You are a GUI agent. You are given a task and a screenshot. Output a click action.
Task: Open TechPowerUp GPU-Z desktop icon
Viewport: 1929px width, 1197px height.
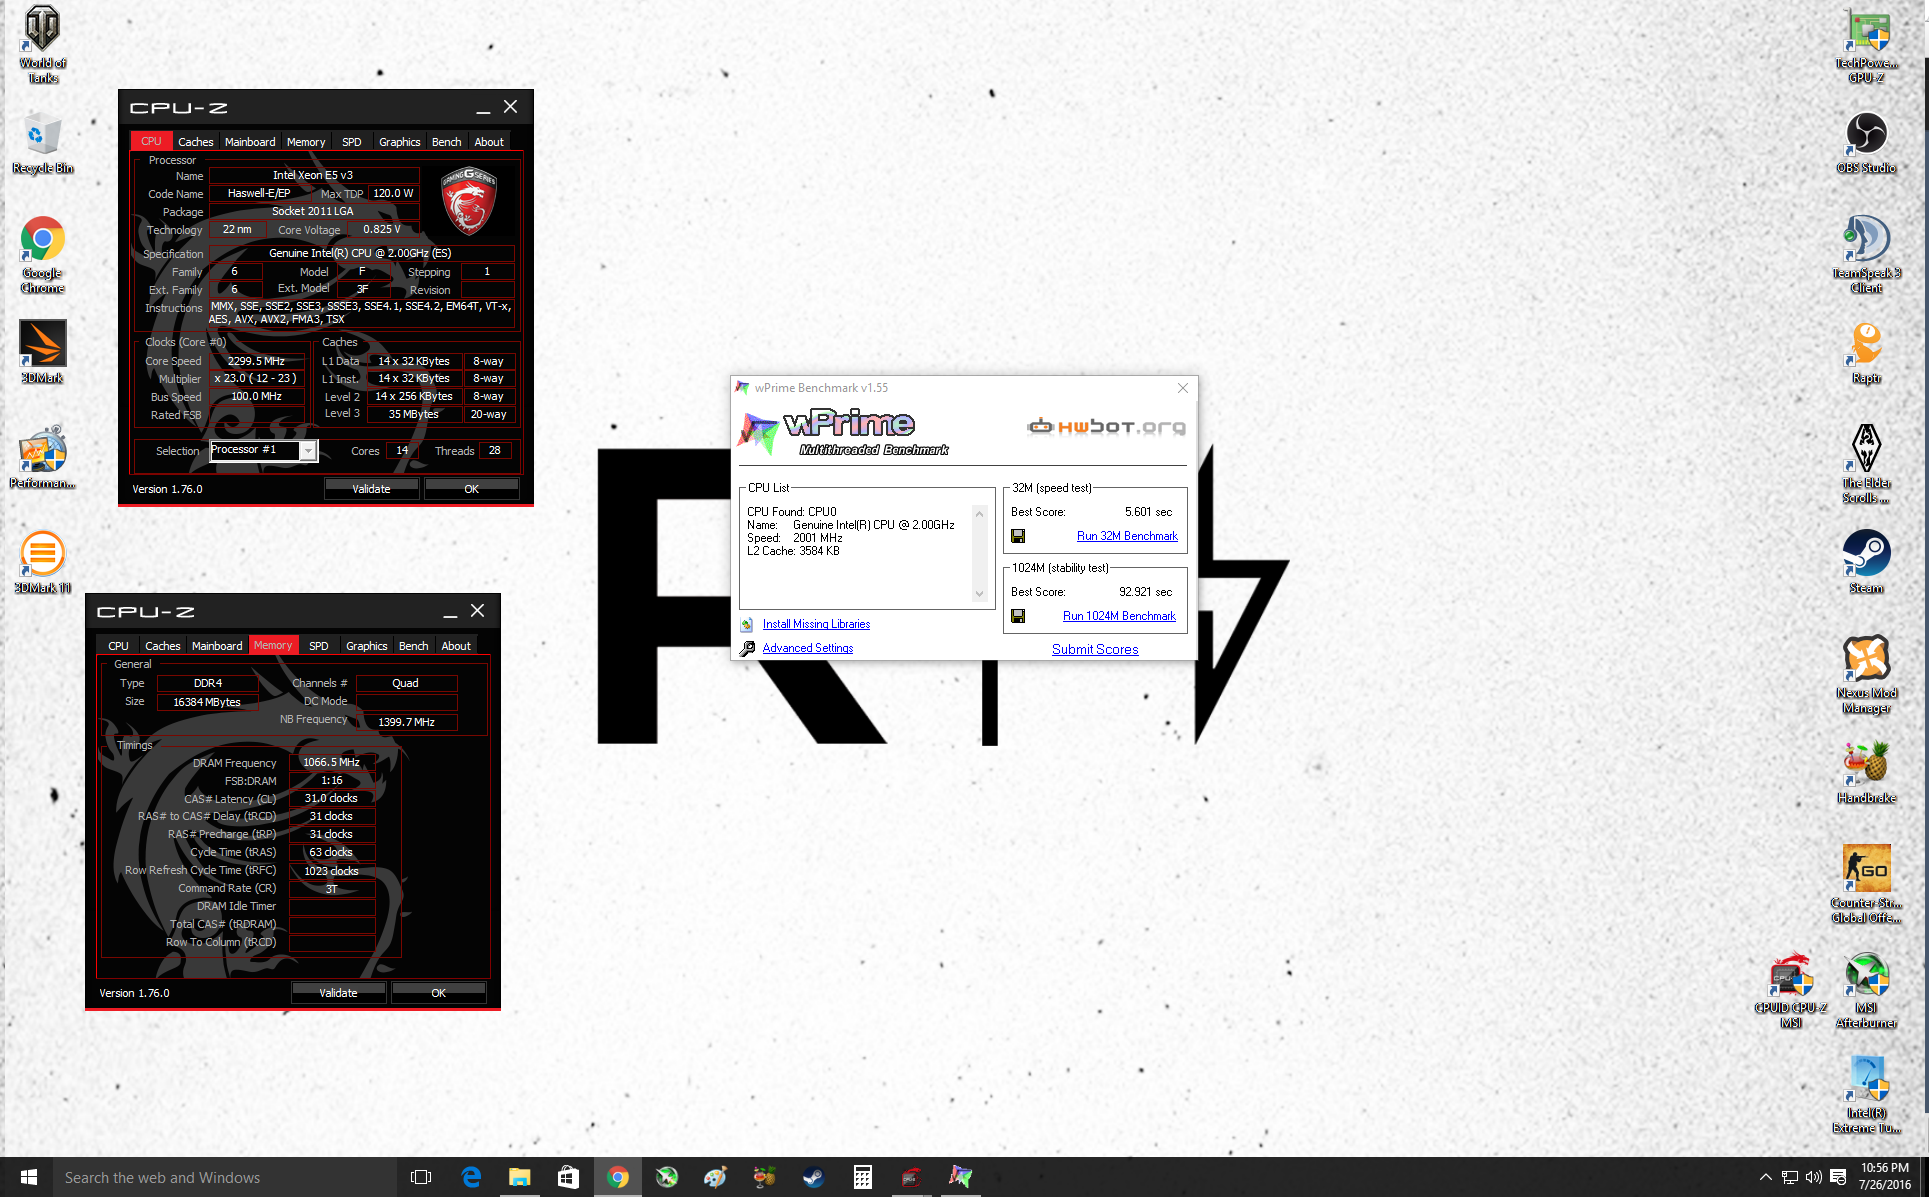tap(1866, 44)
